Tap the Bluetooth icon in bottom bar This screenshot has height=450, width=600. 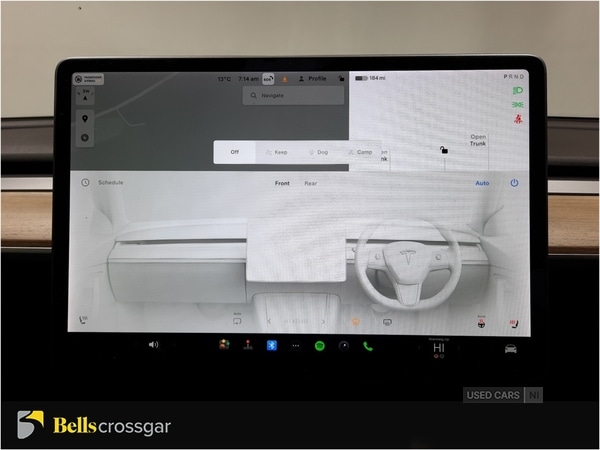[270, 346]
